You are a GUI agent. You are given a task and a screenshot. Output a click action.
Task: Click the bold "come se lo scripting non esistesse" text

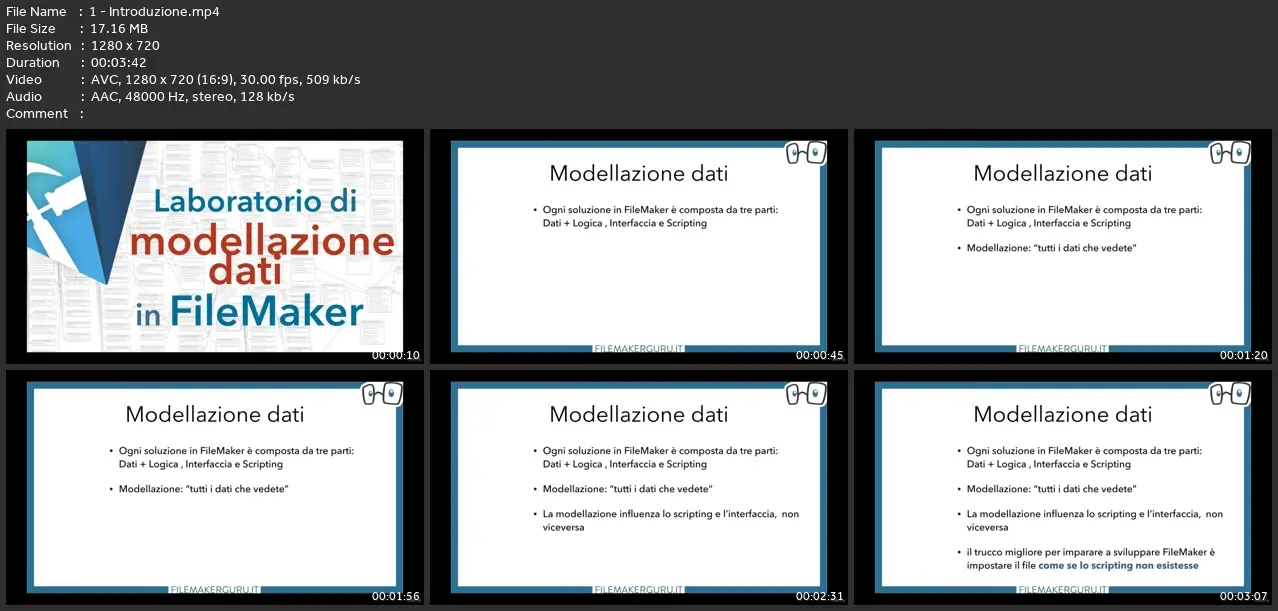pyautogui.click(x=1118, y=565)
